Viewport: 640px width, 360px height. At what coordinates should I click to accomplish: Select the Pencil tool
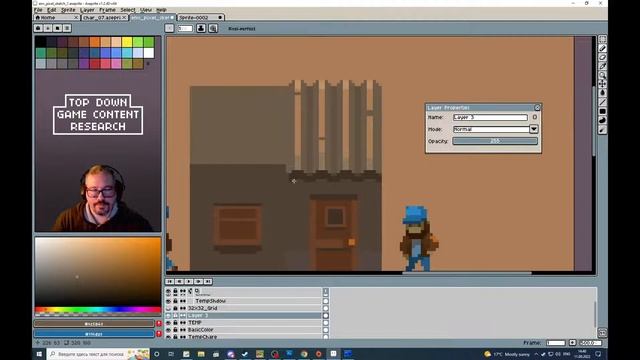tap(602, 49)
